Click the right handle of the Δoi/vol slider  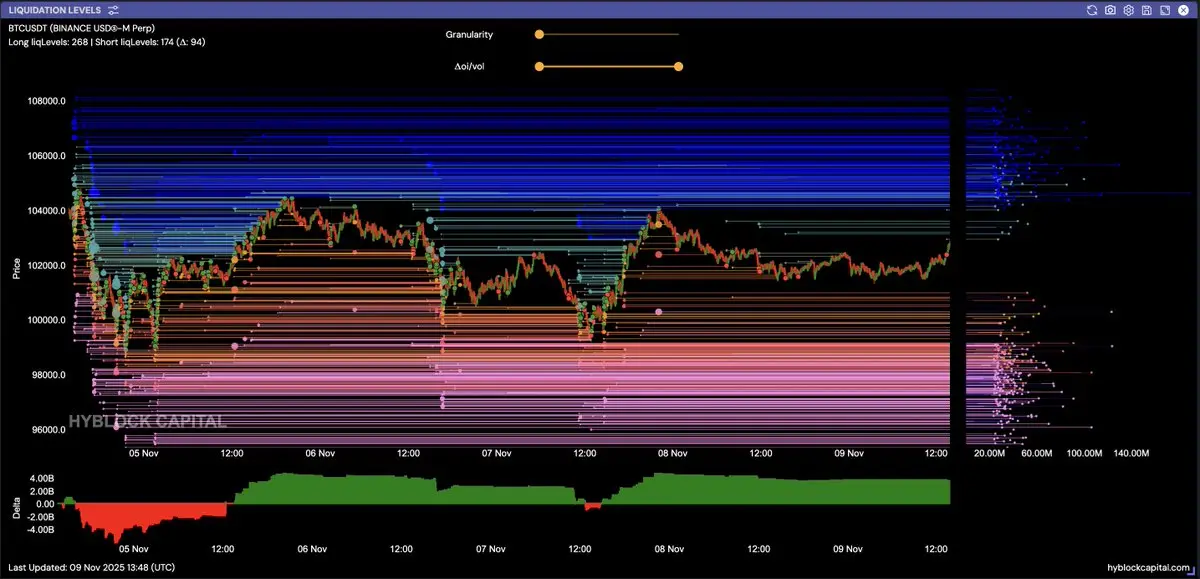coord(679,67)
